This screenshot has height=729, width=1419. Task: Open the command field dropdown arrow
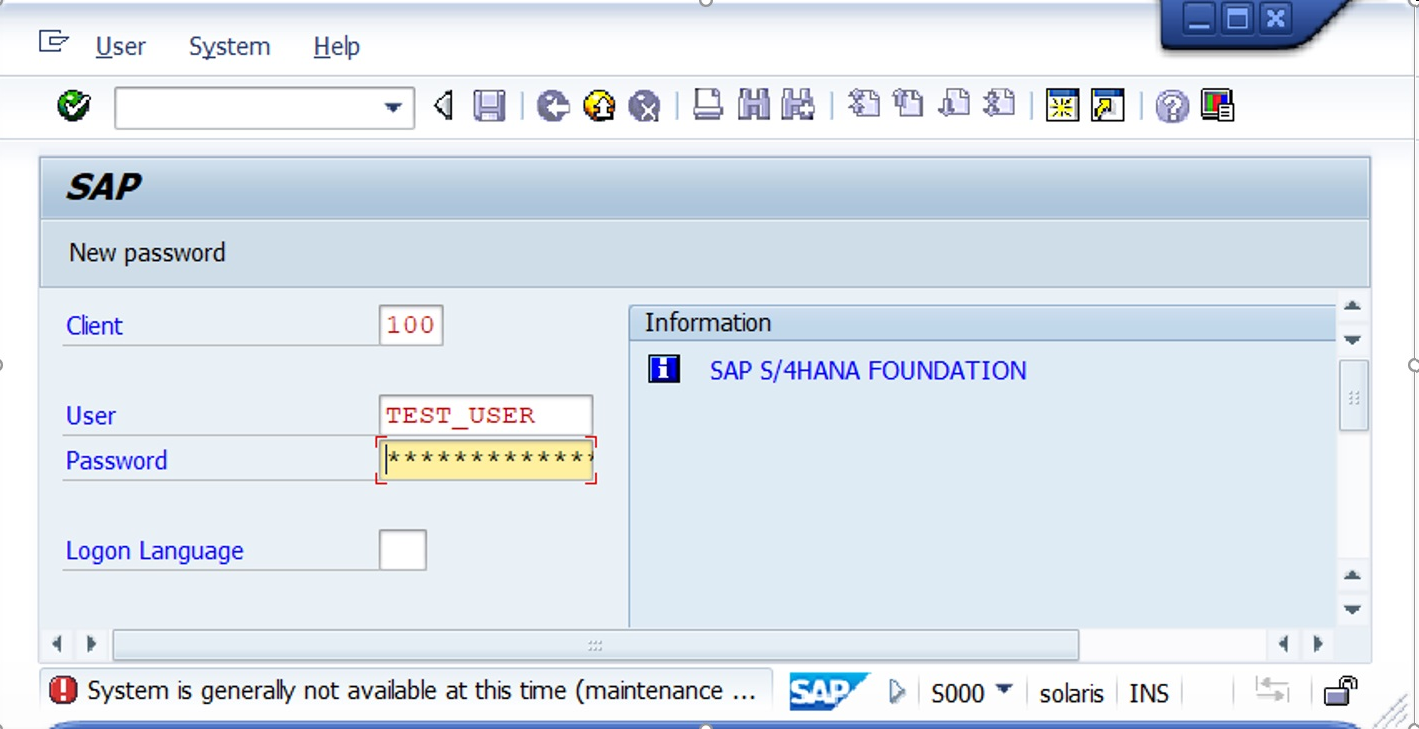click(x=393, y=107)
